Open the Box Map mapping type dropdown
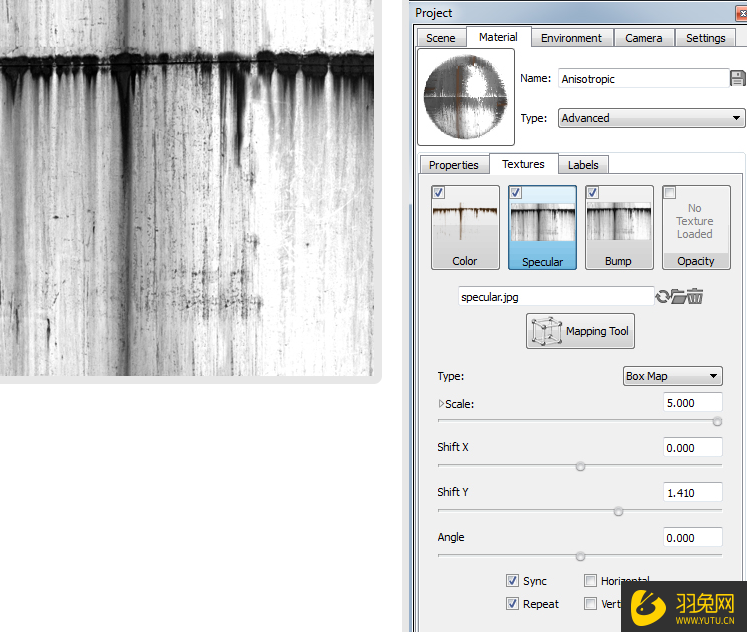The image size is (747, 632). 672,376
